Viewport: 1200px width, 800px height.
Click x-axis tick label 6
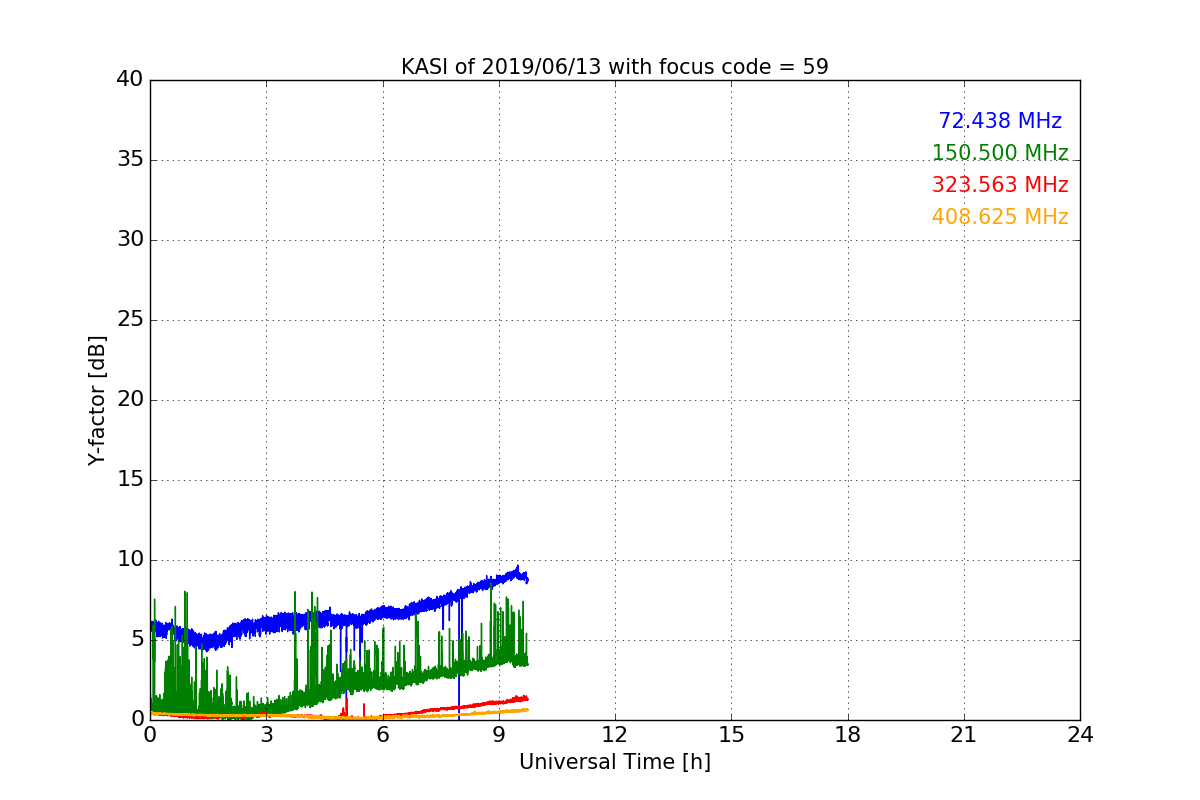382,735
